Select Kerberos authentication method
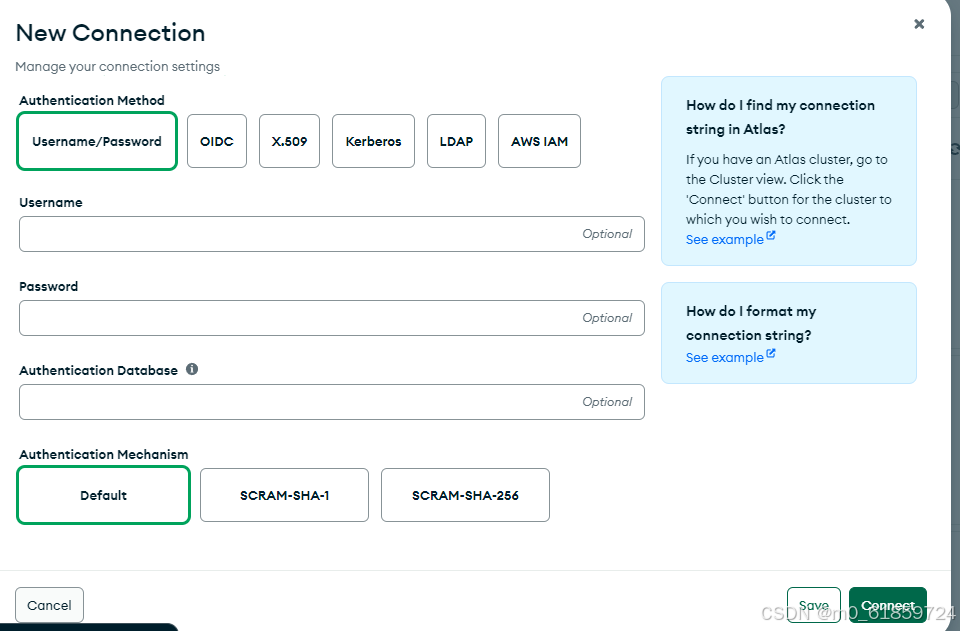Viewport: 960px width, 631px height. [373, 141]
